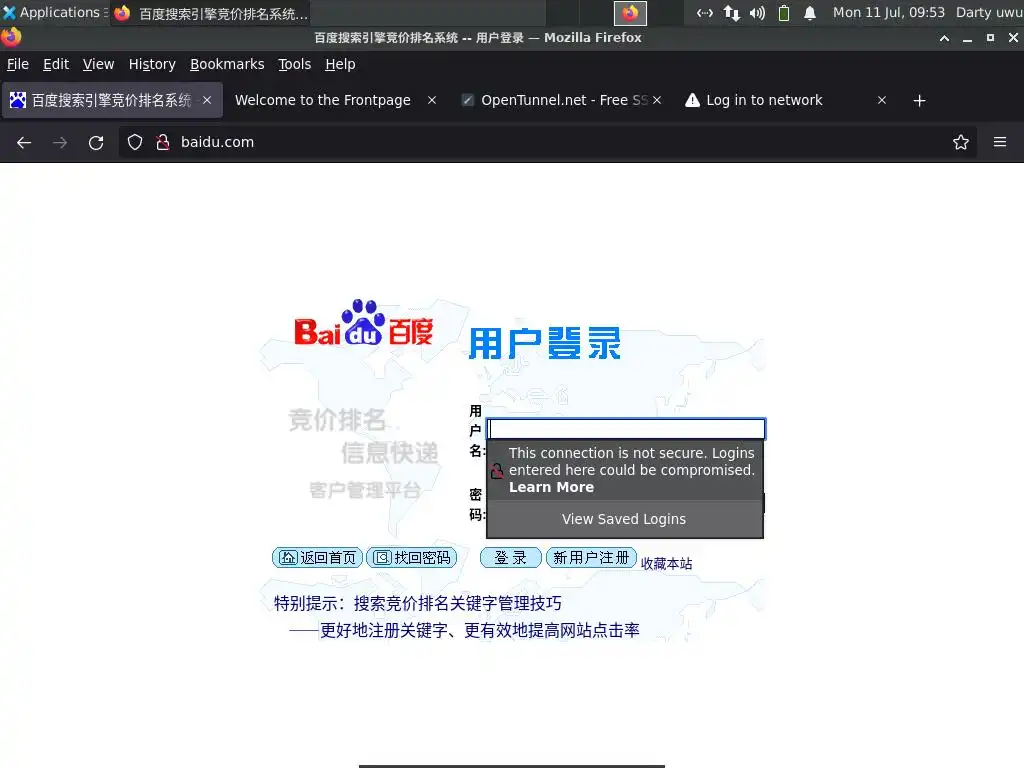Click the 返回首页 button
Image resolution: width=1024 pixels, height=768 pixels.
317,557
